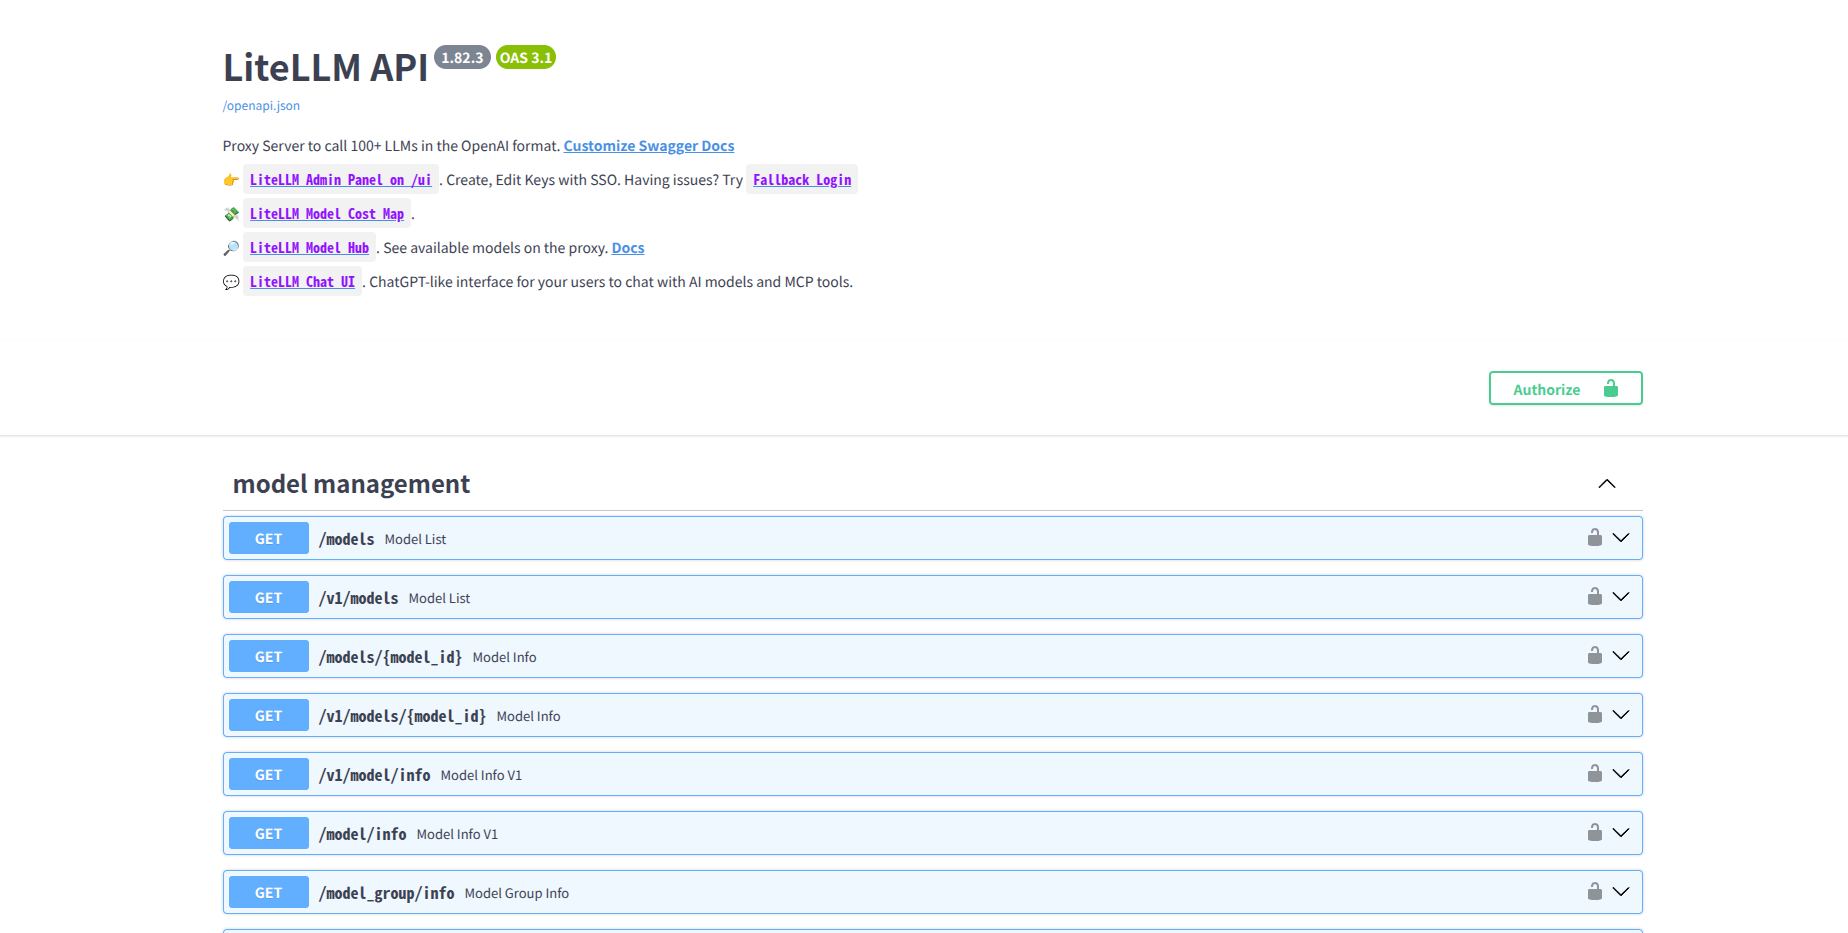Click the /models/{model_id} path text
The width and height of the screenshot is (1848, 933).
pyautogui.click(x=391, y=657)
